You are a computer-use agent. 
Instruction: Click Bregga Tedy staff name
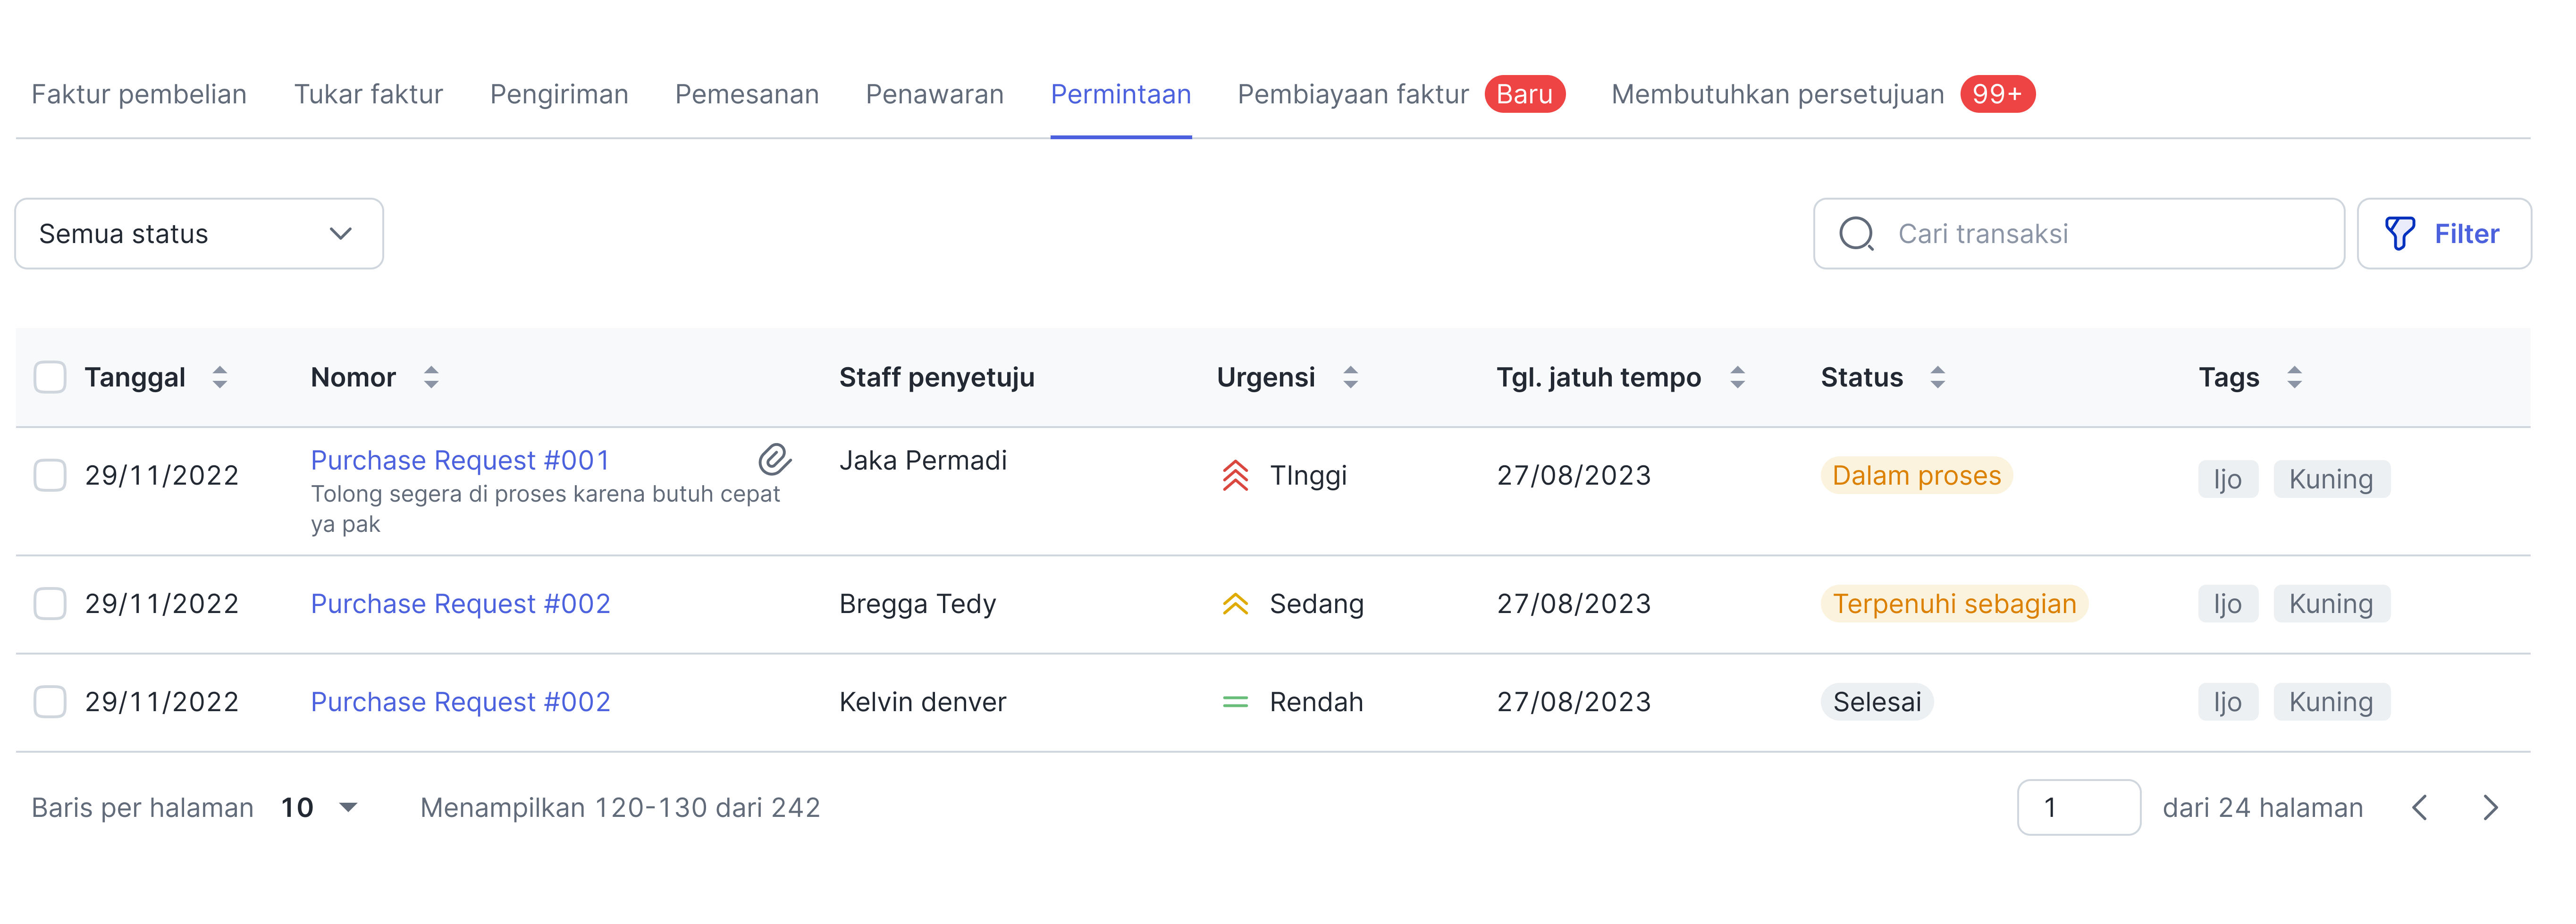pos(917,604)
